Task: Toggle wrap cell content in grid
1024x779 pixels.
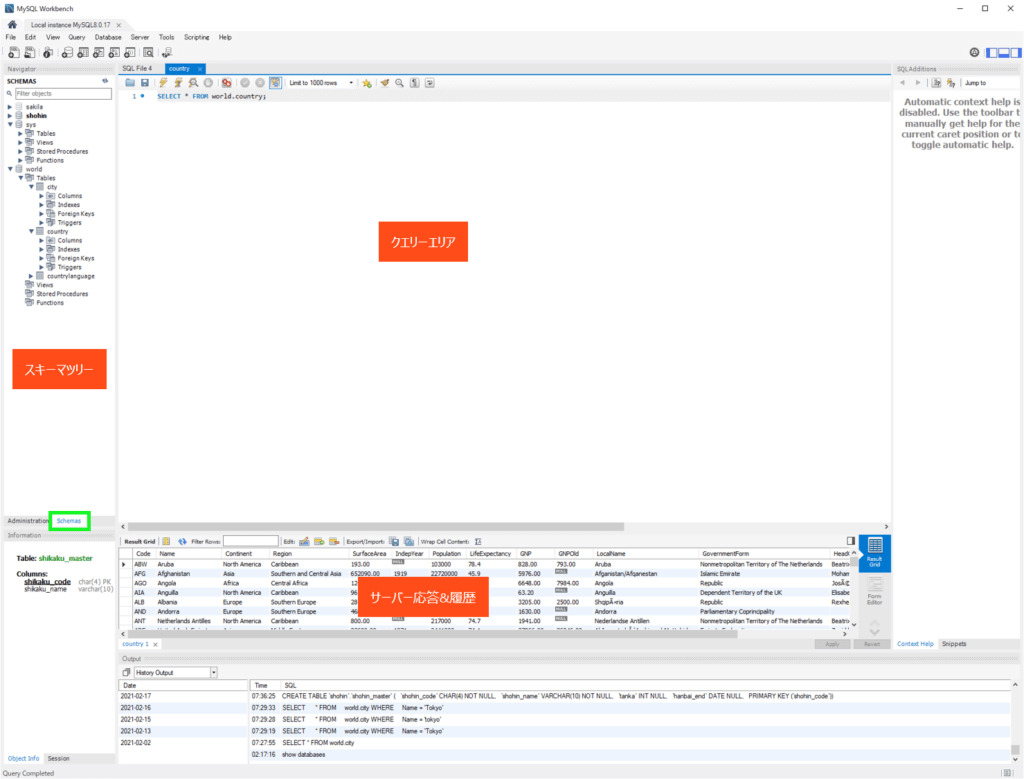Action: pos(478,541)
